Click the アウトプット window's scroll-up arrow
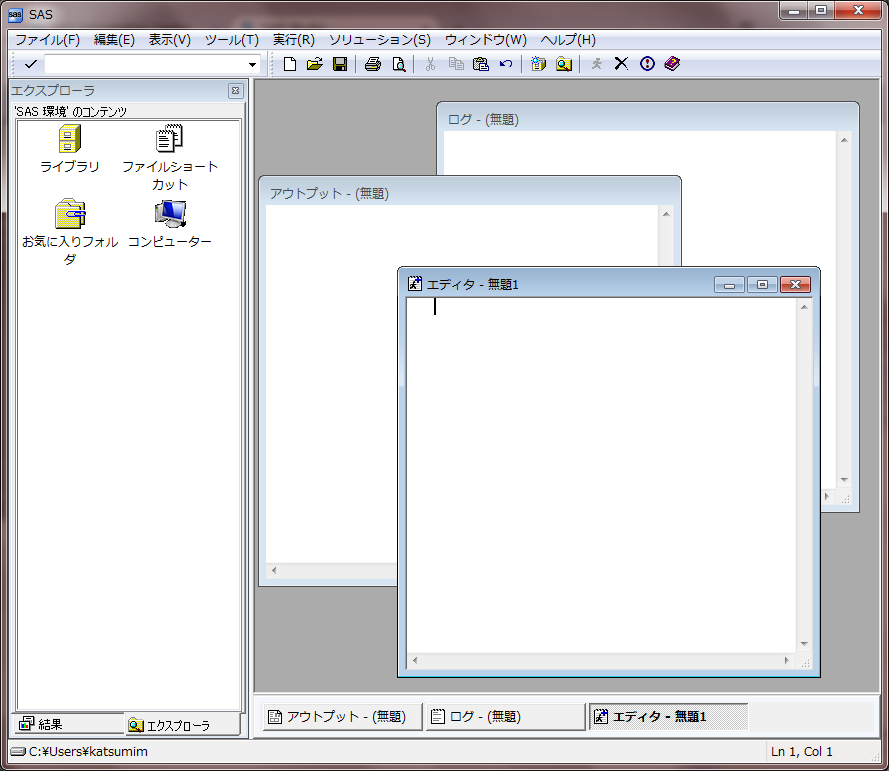Image resolution: width=889 pixels, height=771 pixels. [x=666, y=214]
